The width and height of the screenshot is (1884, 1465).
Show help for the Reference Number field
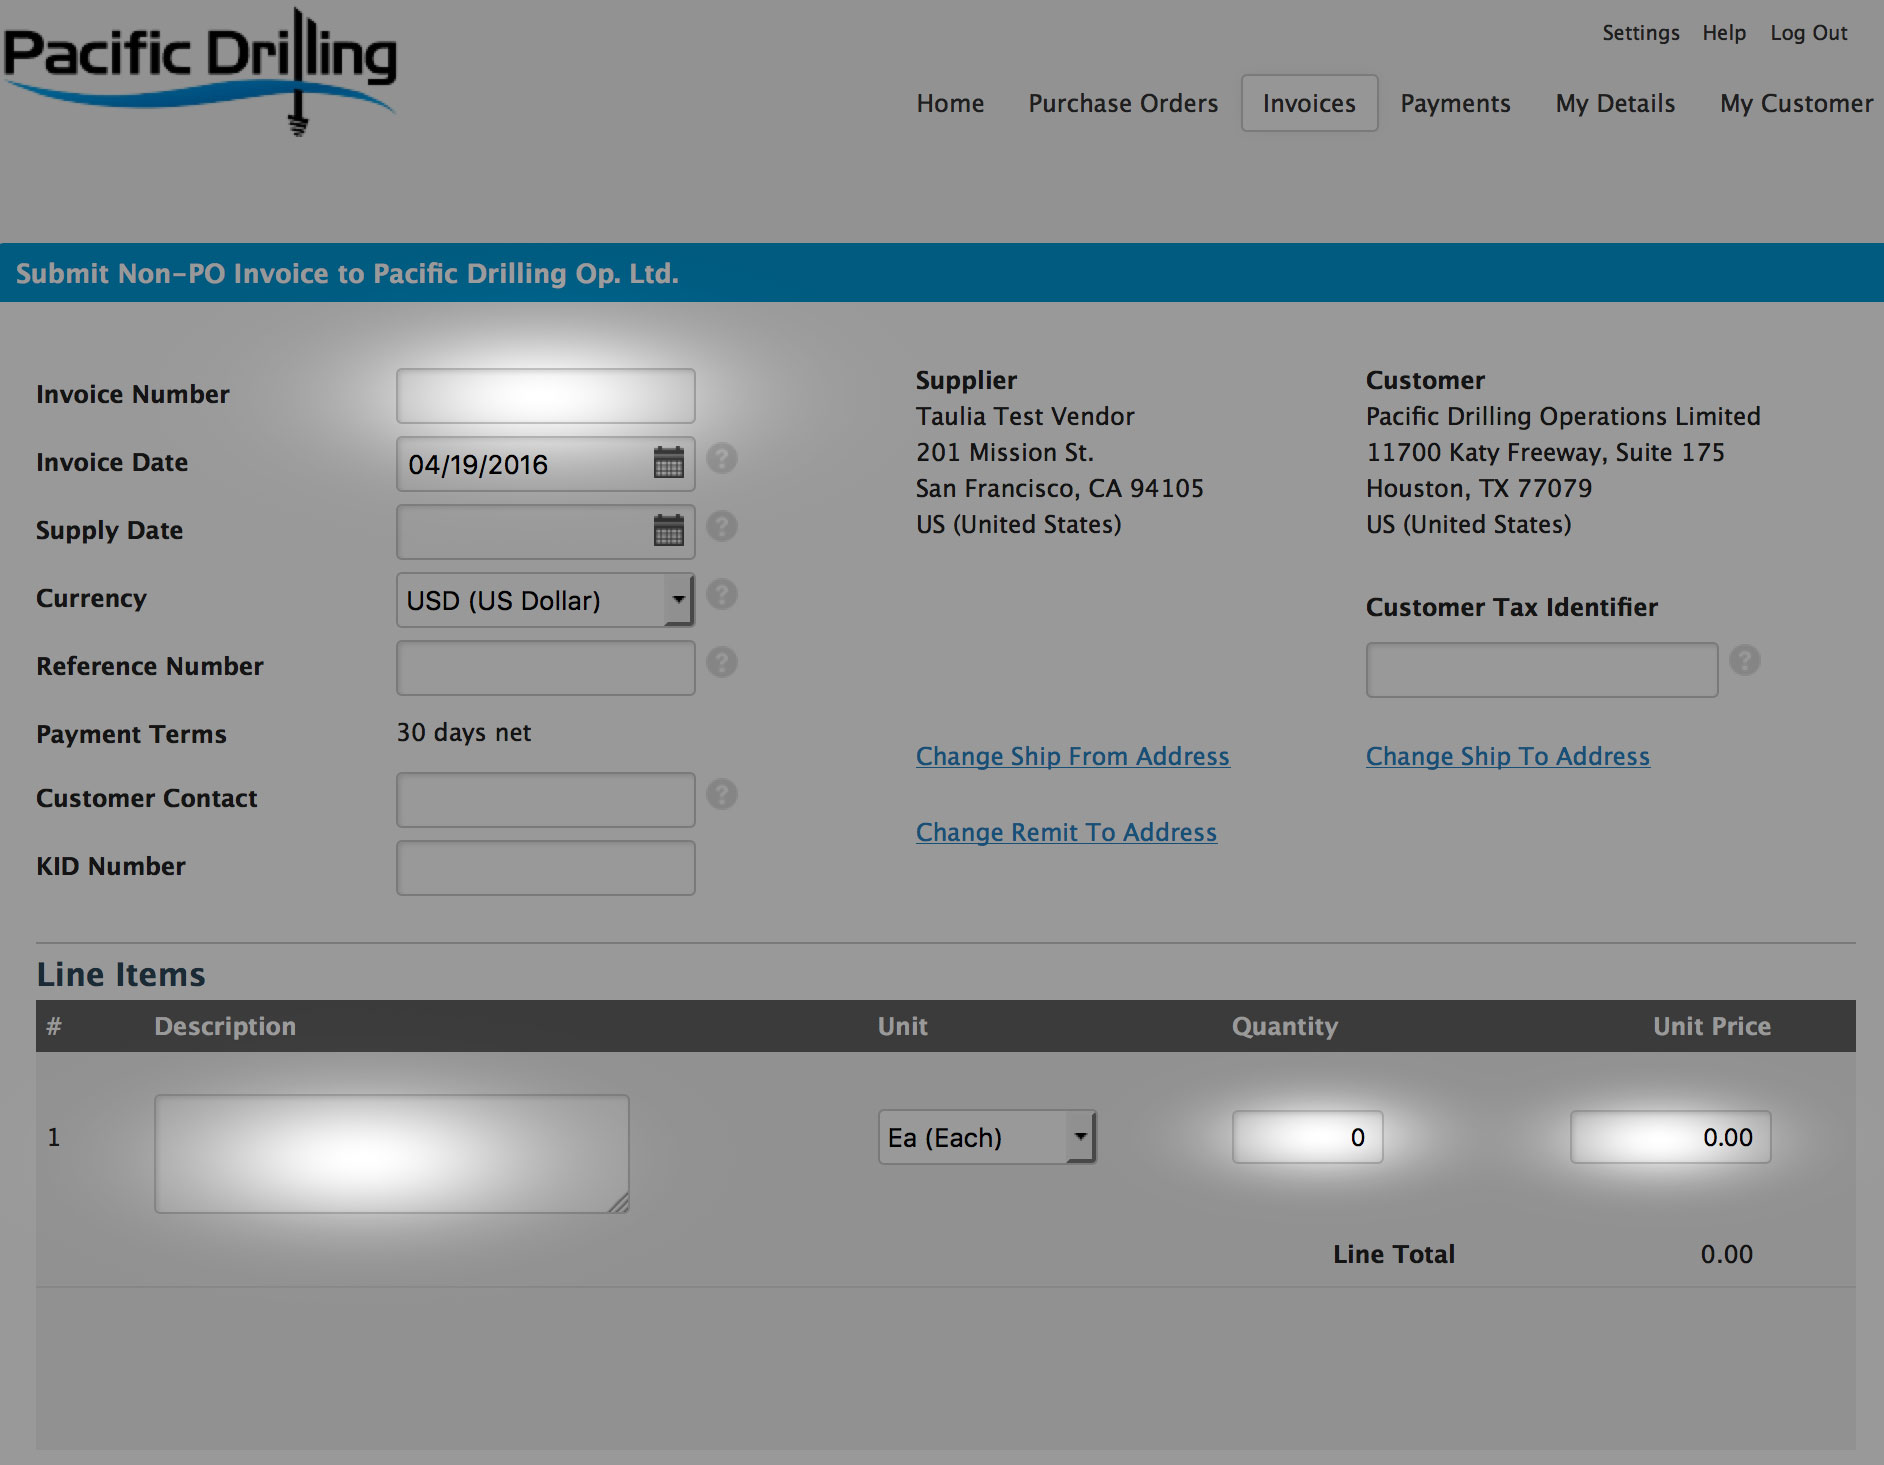pyautogui.click(x=722, y=662)
